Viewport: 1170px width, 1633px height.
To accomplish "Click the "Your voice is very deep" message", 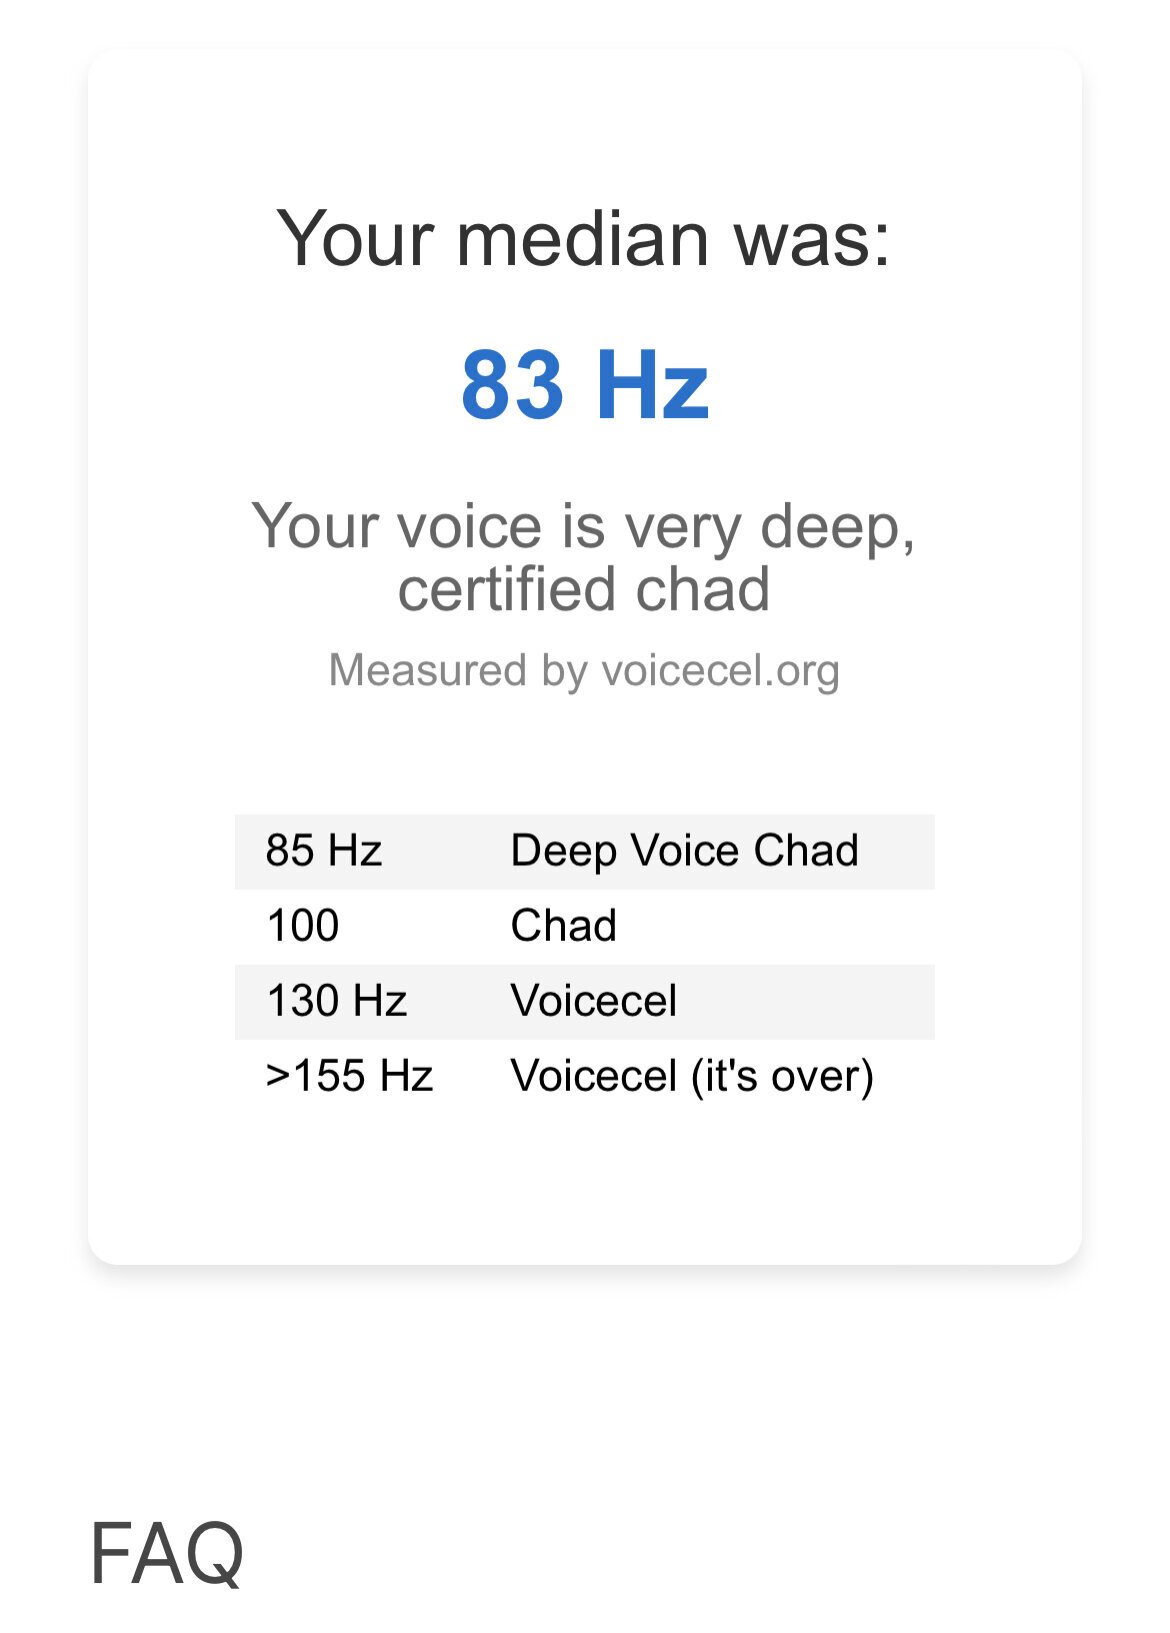I will click(x=584, y=526).
